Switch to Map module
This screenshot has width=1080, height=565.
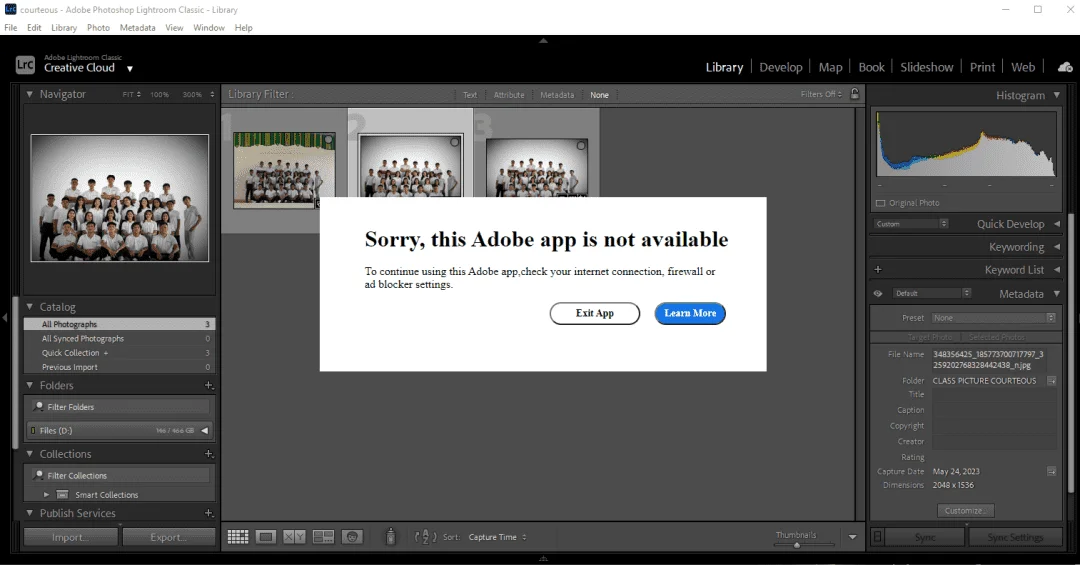click(x=830, y=67)
